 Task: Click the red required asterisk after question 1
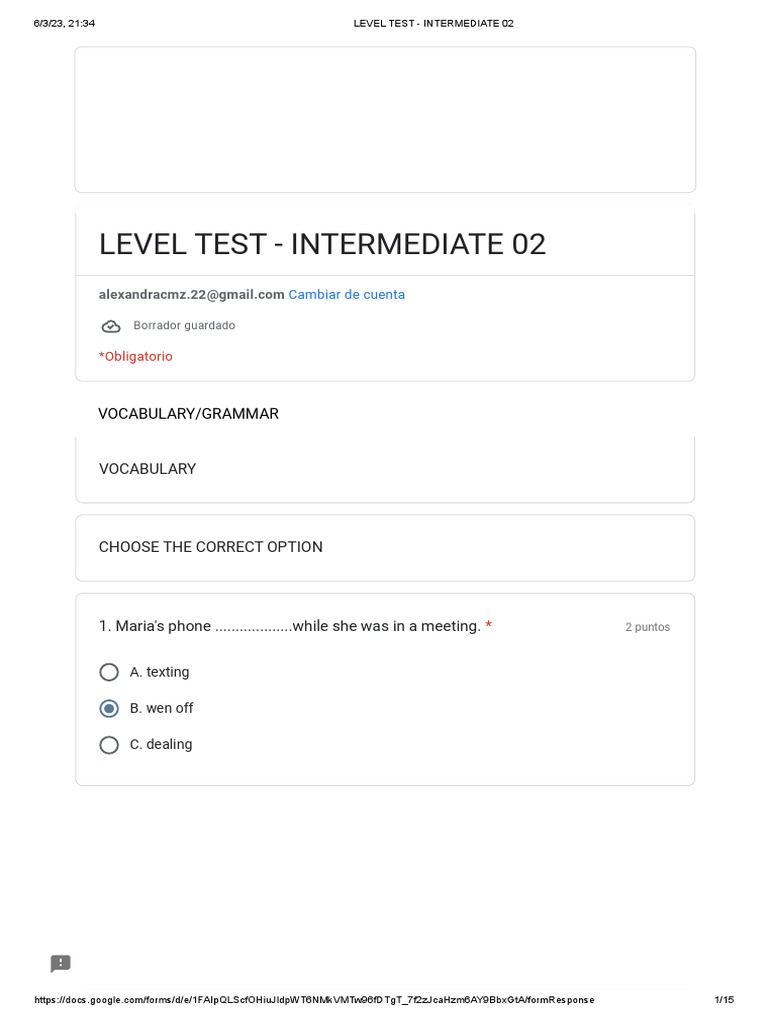coord(488,625)
